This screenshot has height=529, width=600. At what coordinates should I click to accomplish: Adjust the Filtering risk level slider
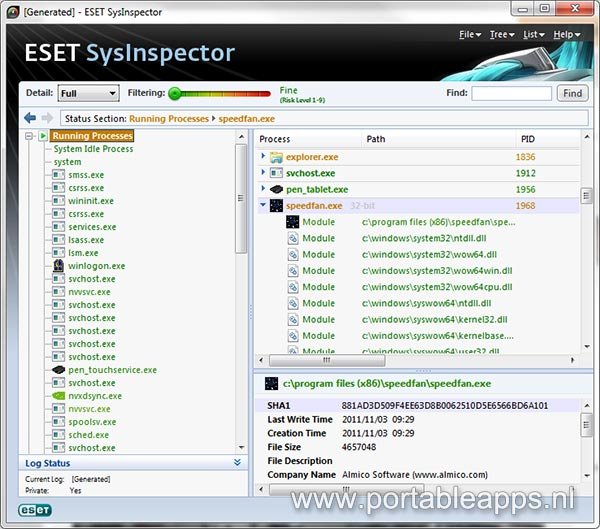coord(175,93)
